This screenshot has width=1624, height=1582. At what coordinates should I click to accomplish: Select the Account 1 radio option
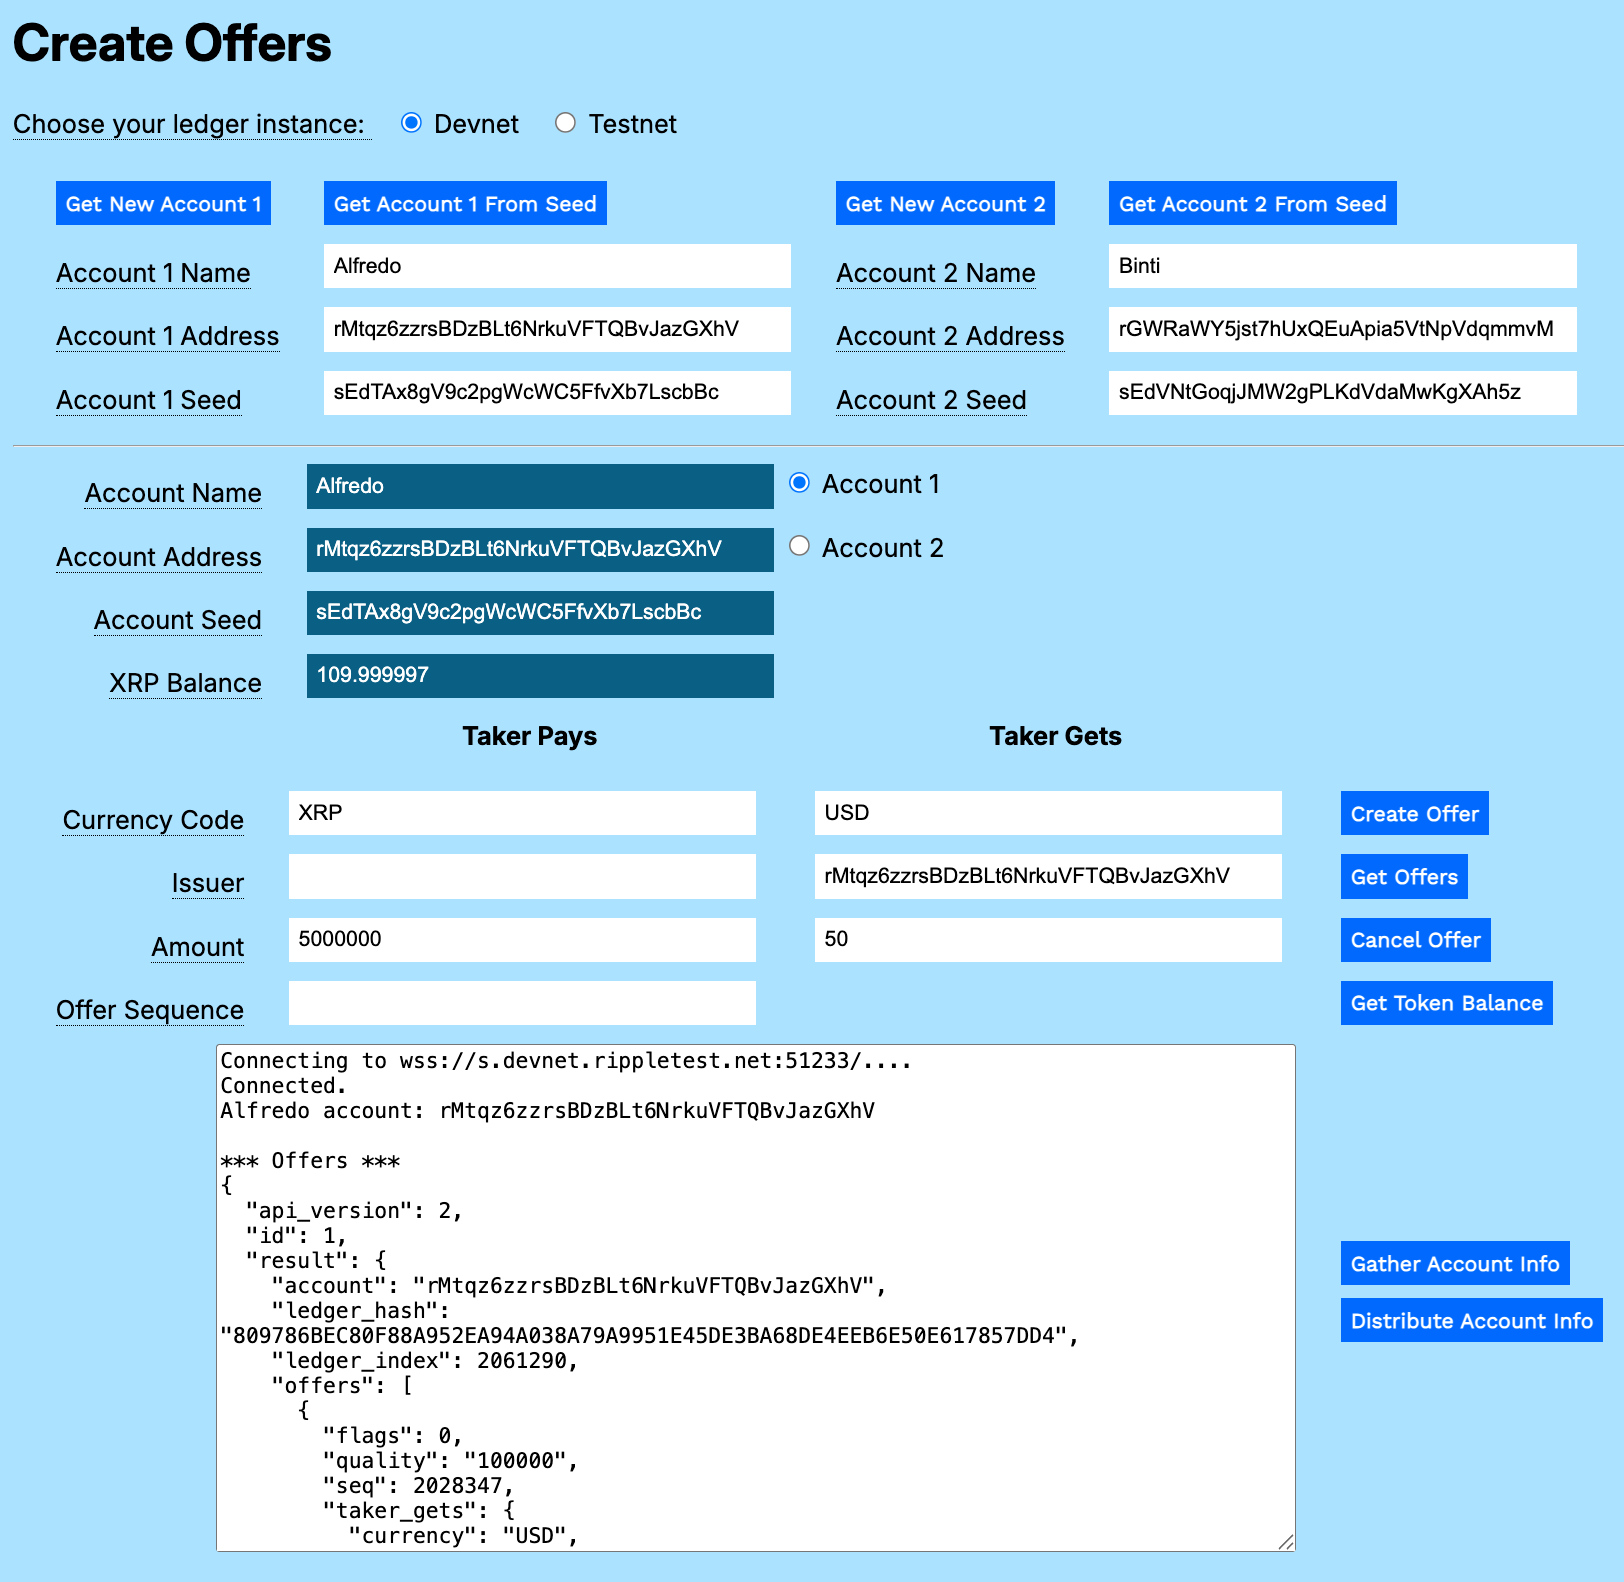pos(799,483)
